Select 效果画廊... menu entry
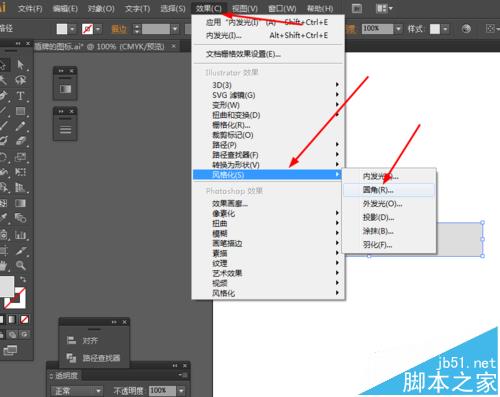 coord(268,203)
